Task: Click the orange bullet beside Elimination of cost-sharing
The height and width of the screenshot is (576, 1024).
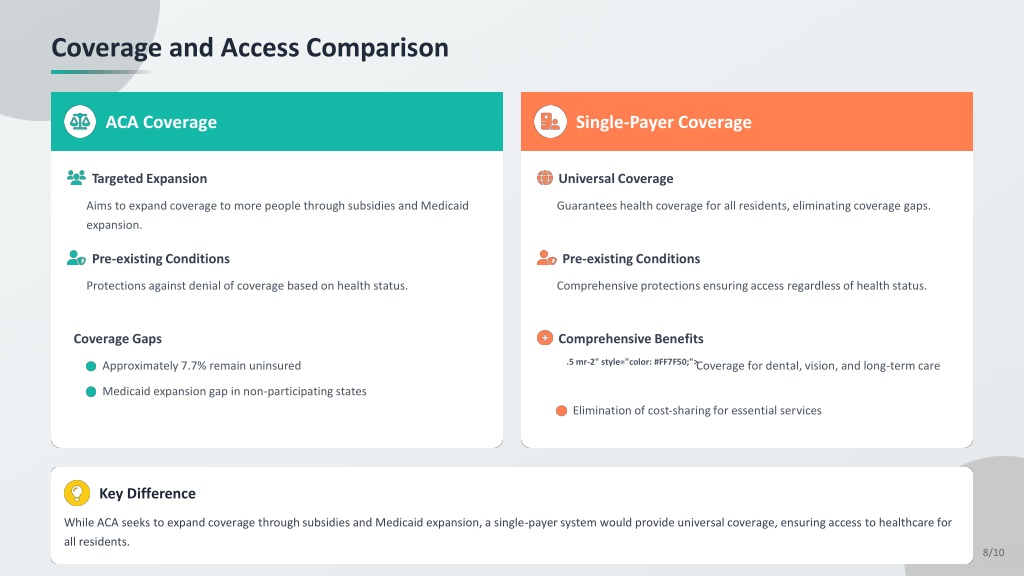Action: coord(561,411)
